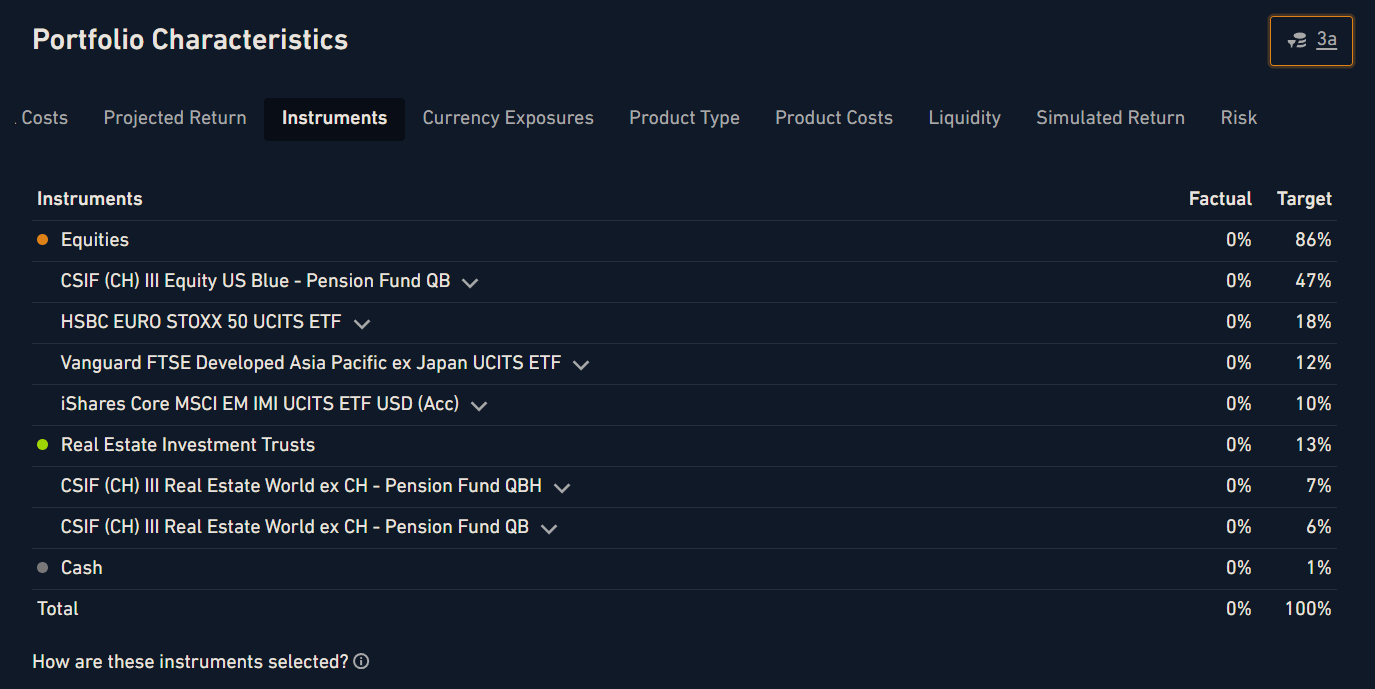Click the grey Cash category dot
Screen dimensions: 1375x689
[42, 568]
